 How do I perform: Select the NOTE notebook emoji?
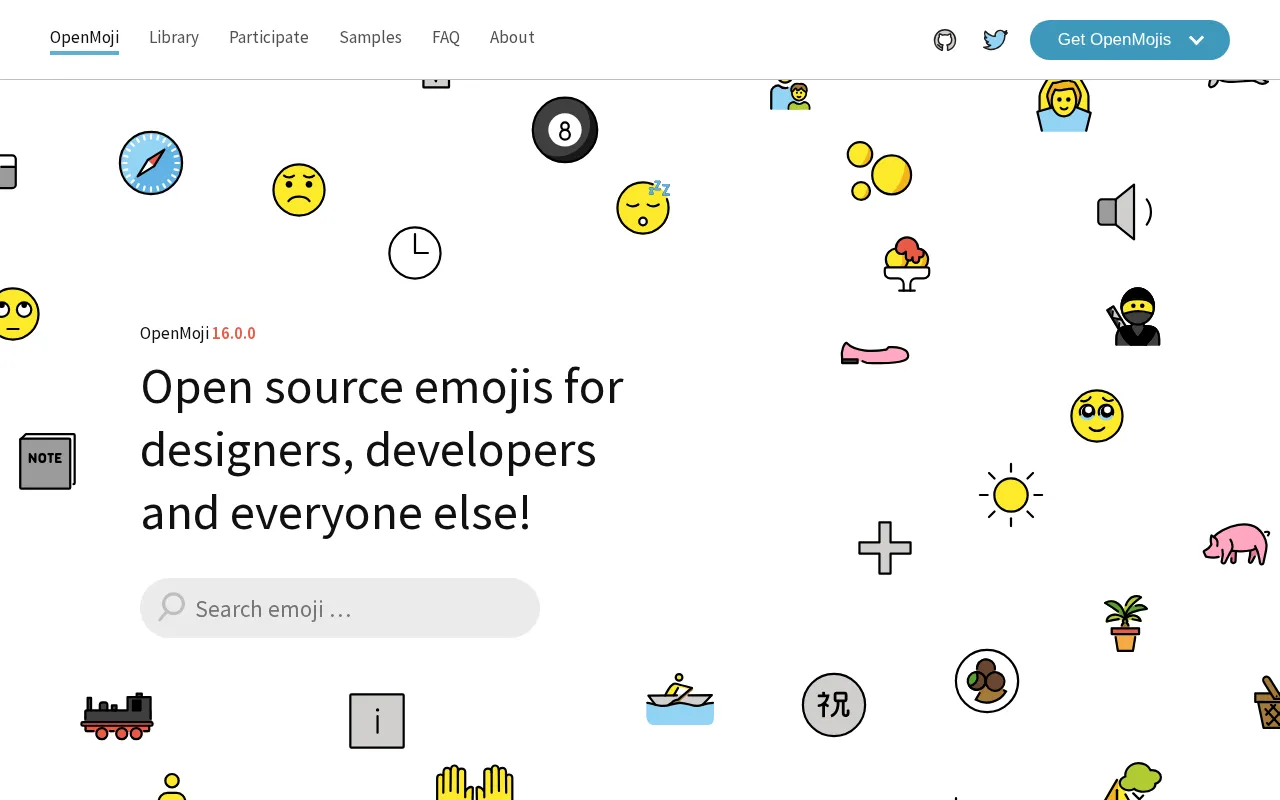point(47,461)
